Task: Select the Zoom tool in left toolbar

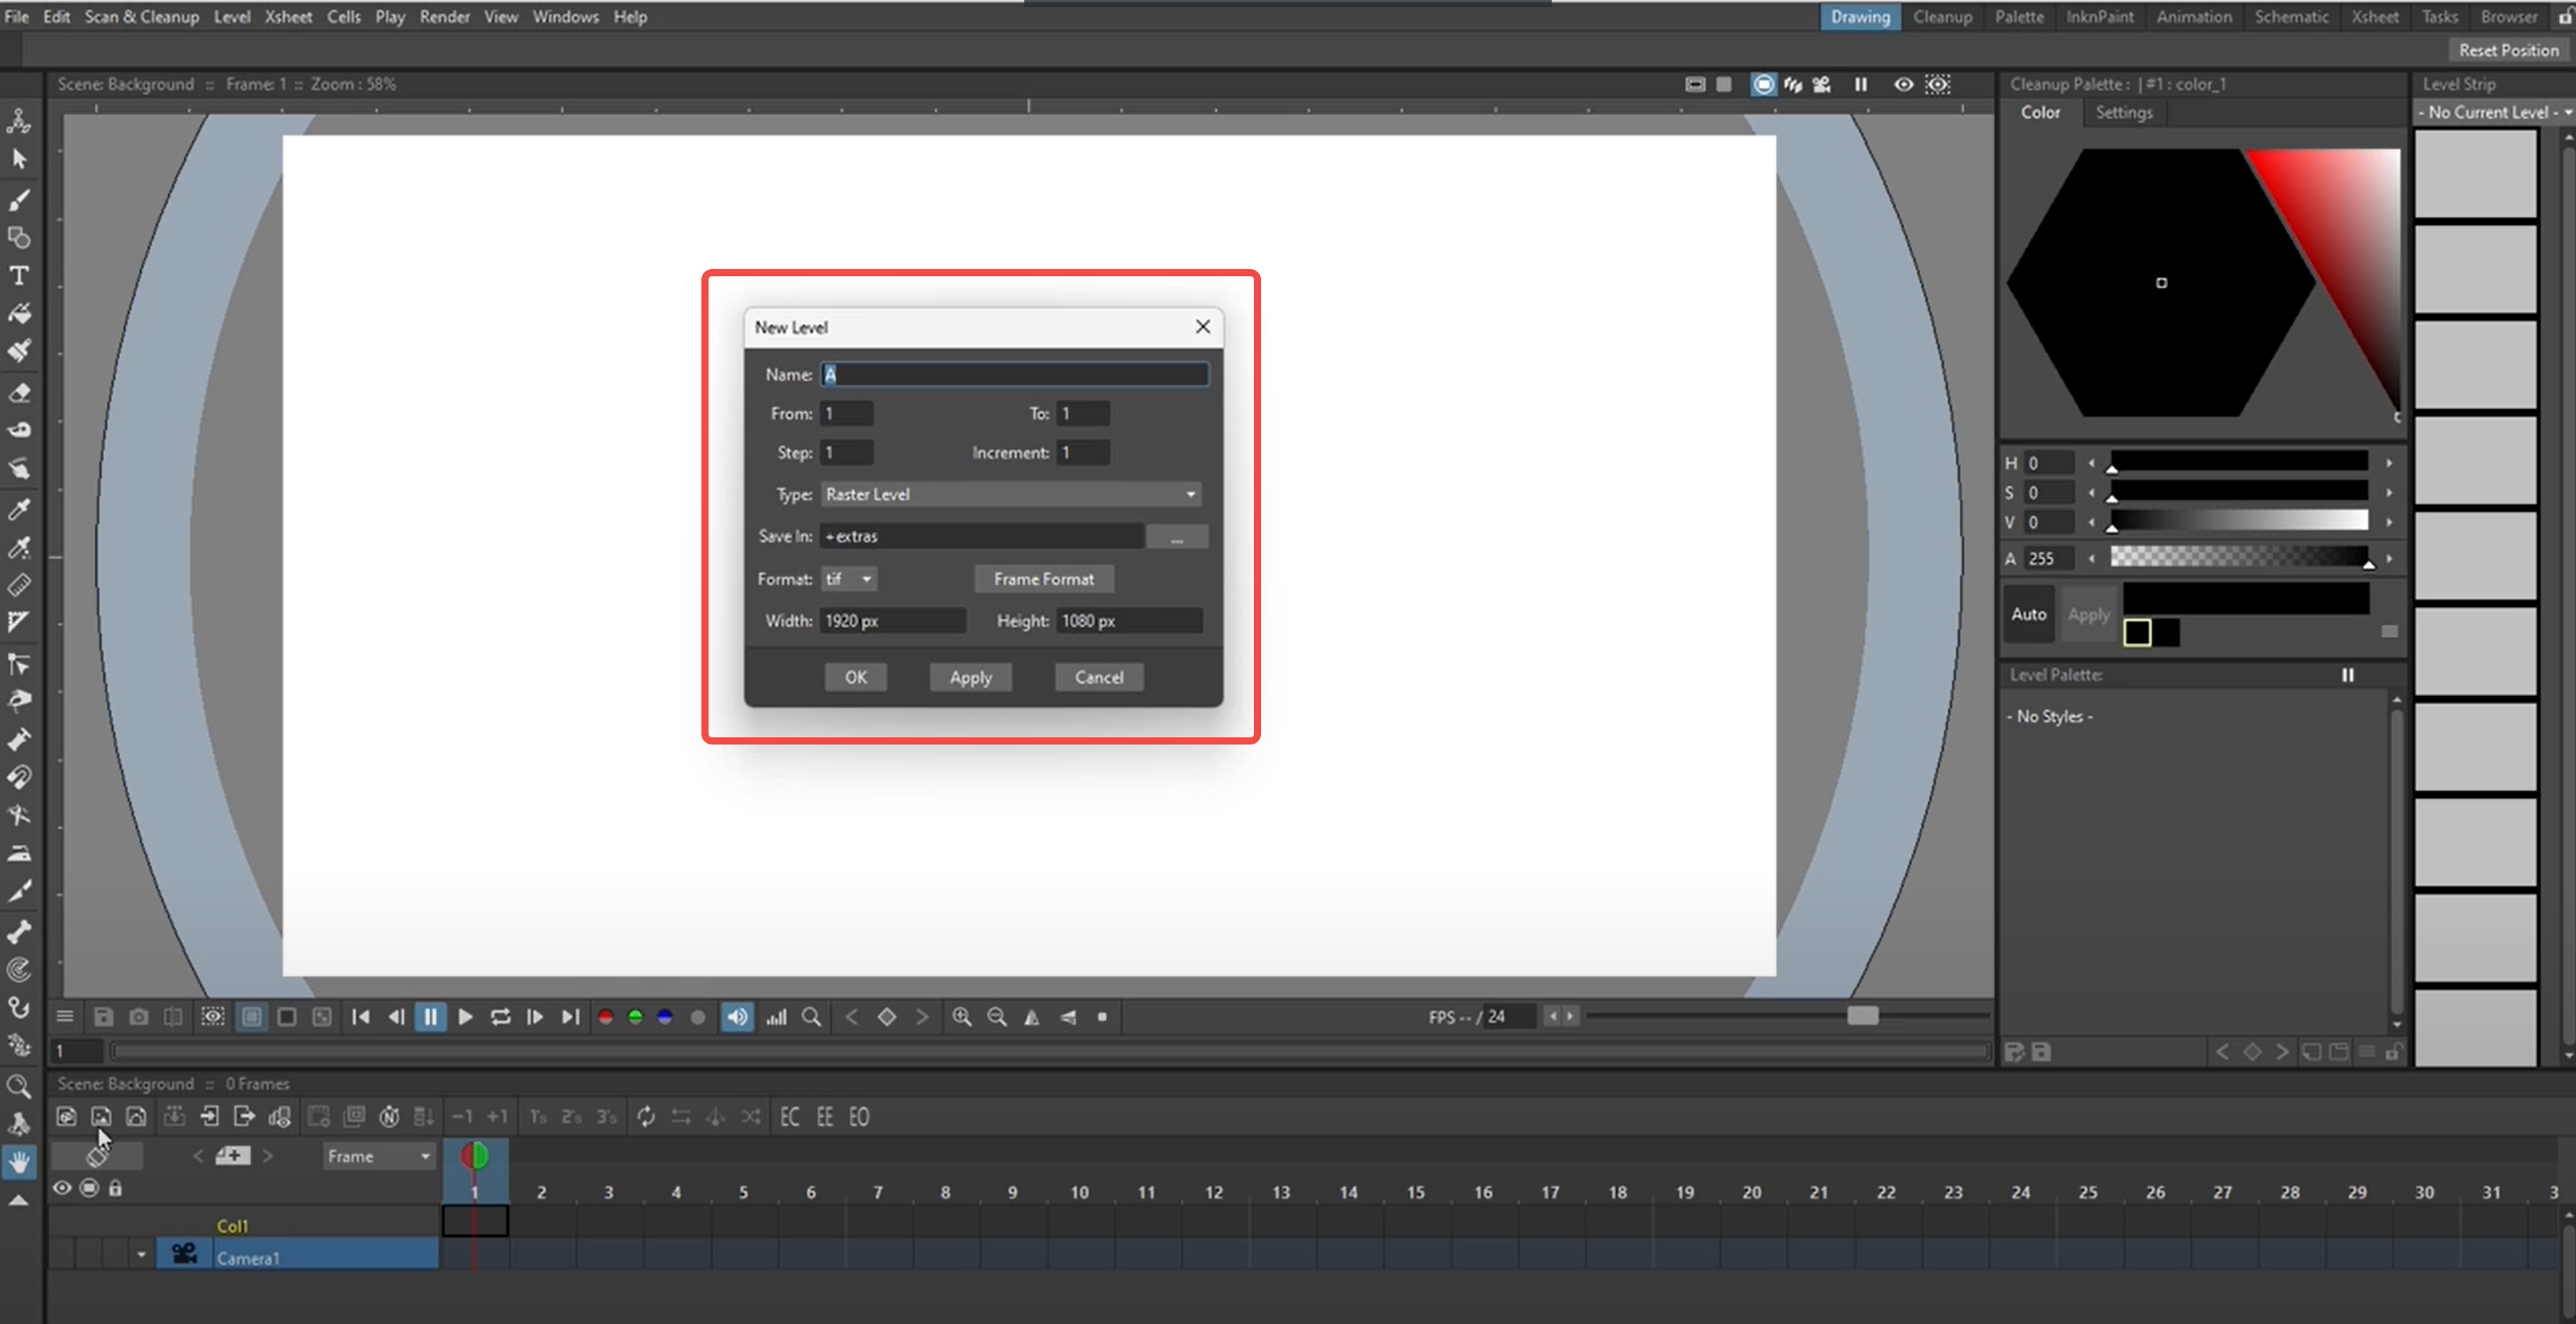Action: pyautogui.click(x=19, y=1085)
